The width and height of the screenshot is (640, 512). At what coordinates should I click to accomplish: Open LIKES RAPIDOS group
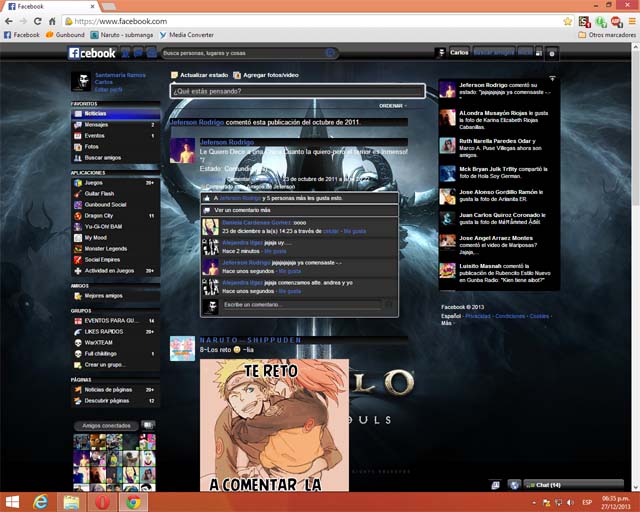coord(115,332)
